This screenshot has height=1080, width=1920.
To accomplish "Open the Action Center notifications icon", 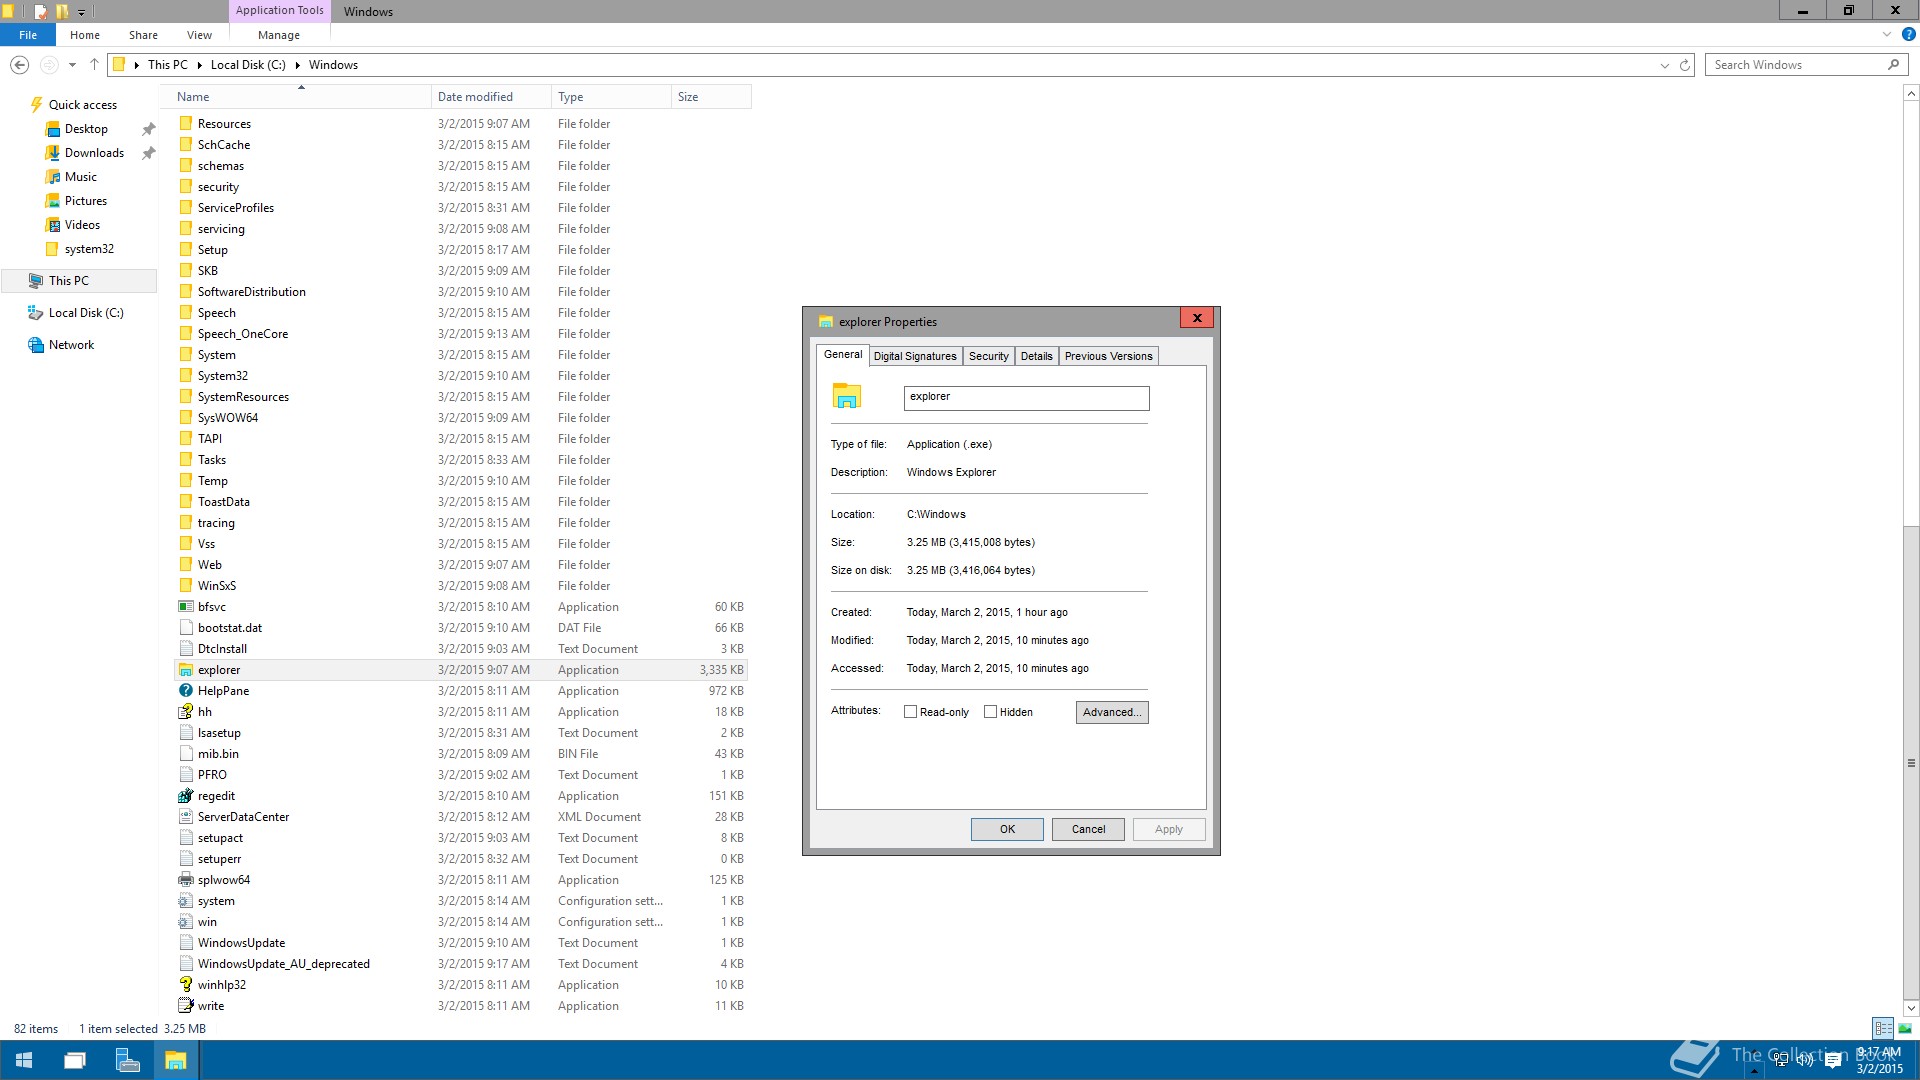I will [x=1833, y=1061].
